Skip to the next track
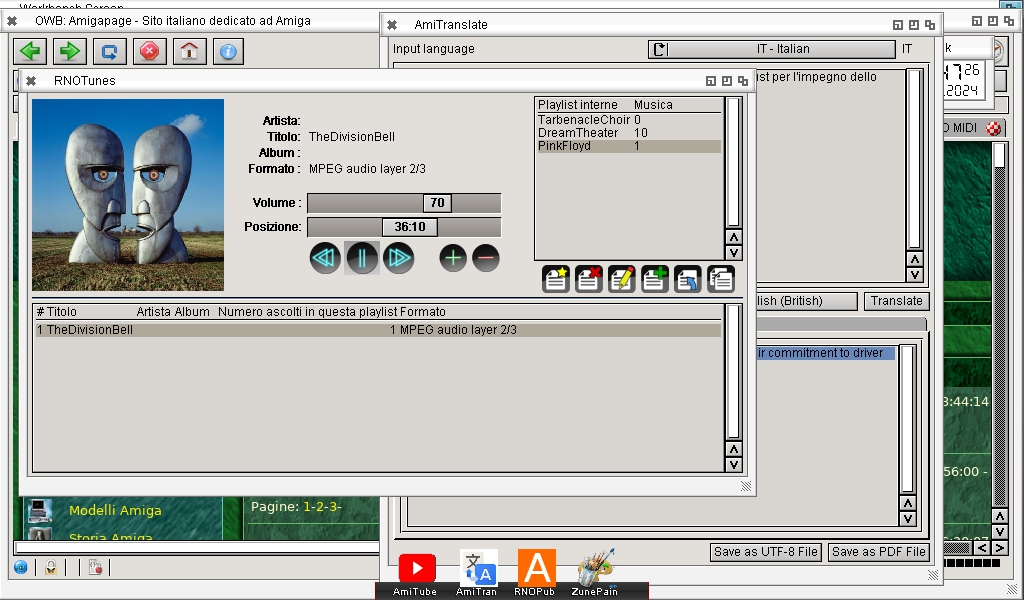 click(x=398, y=258)
